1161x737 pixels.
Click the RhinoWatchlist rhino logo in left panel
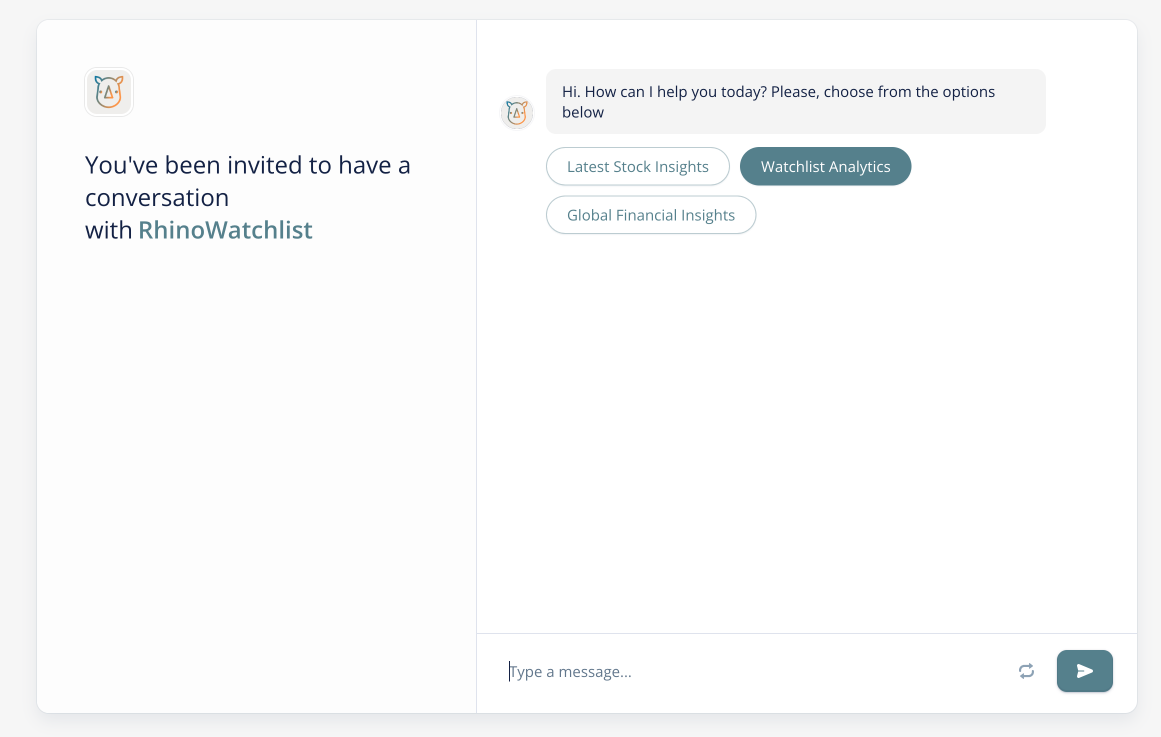point(109,92)
